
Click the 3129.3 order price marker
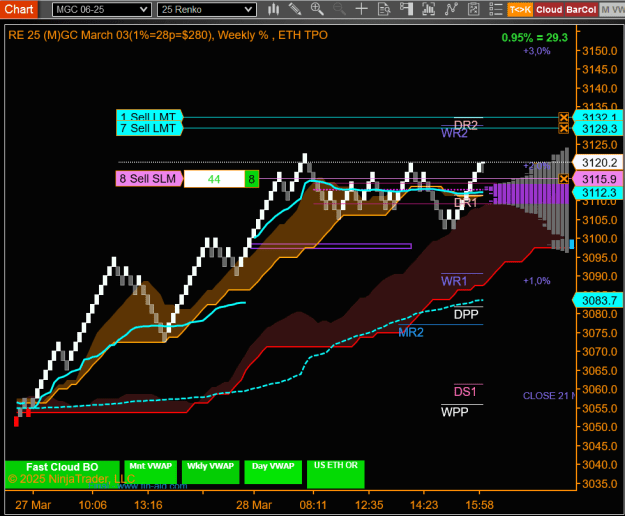click(598, 129)
